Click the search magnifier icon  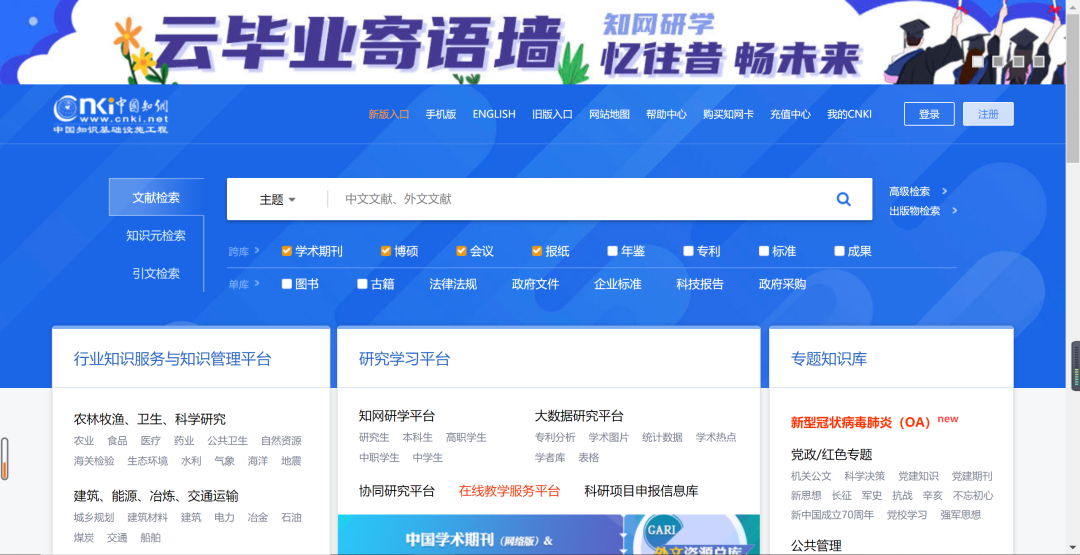(x=843, y=199)
